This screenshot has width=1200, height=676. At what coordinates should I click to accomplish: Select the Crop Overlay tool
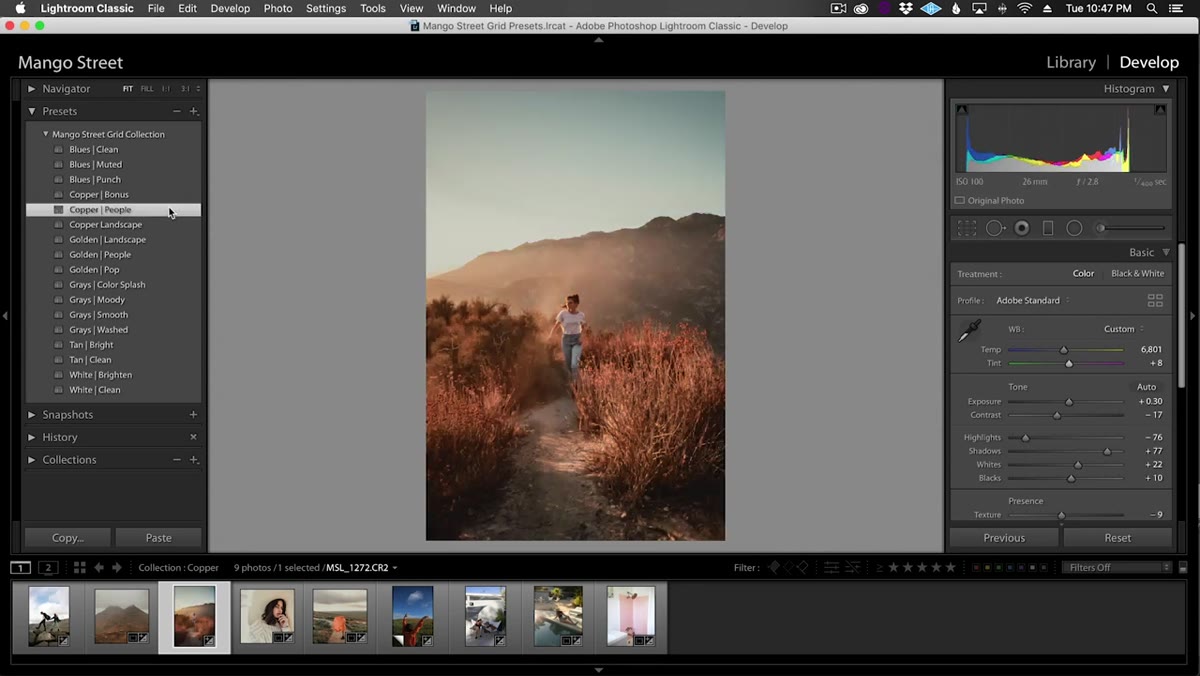[x=967, y=228]
